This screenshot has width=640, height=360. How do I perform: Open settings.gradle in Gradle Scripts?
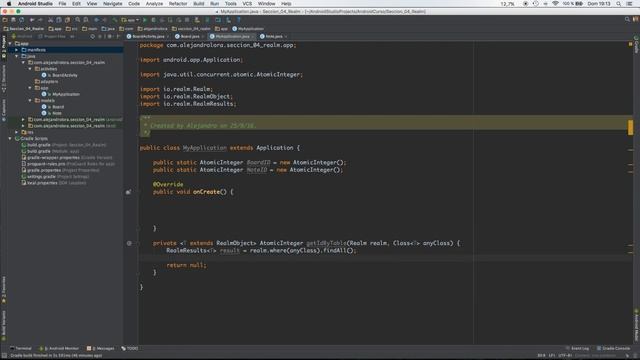click(56, 176)
